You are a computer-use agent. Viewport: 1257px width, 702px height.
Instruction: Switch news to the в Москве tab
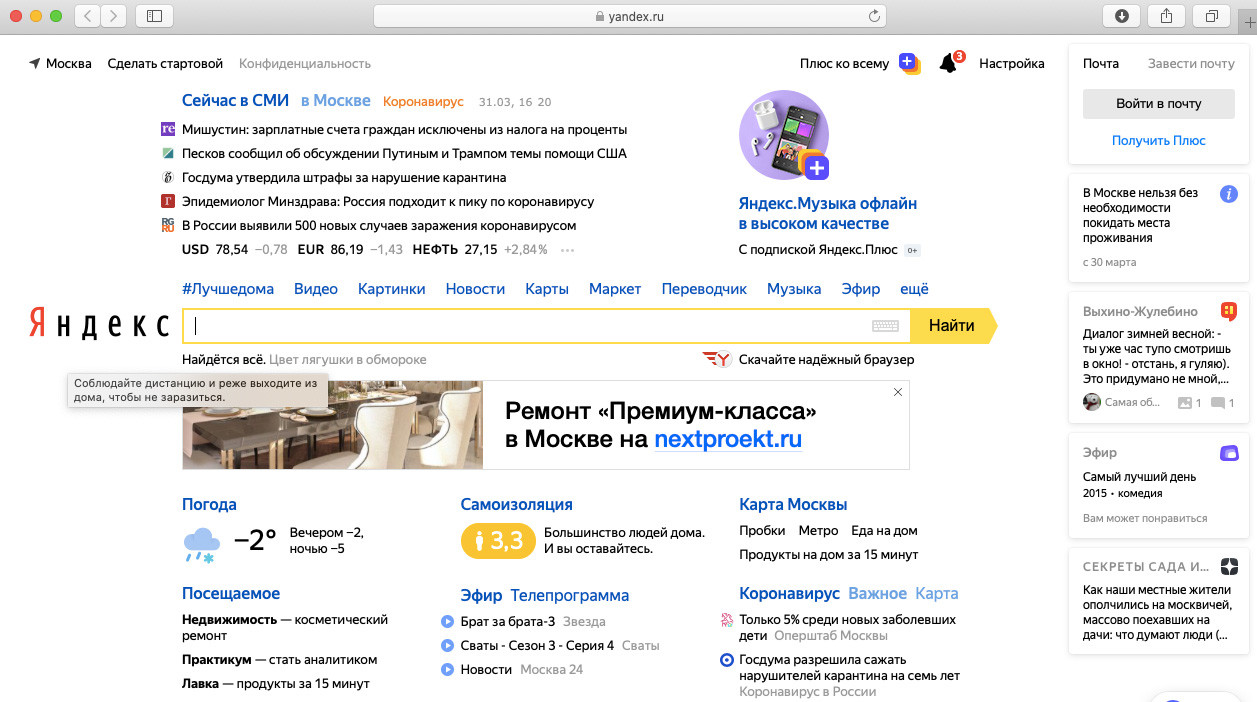pos(335,101)
